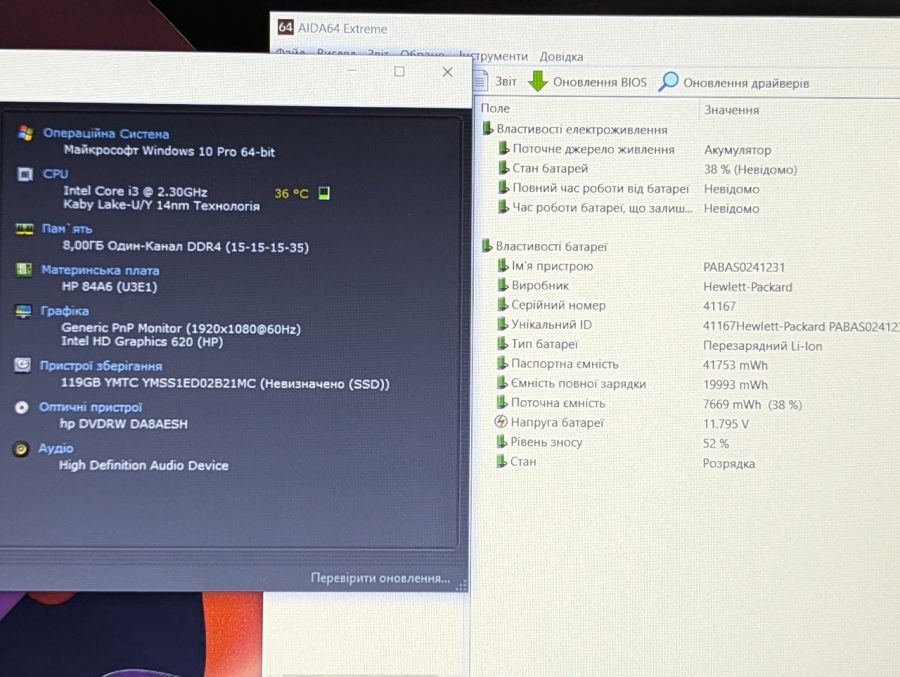Click the Windows flag icon beside Операційна Система
900x677 pixels.
(x=25, y=133)
